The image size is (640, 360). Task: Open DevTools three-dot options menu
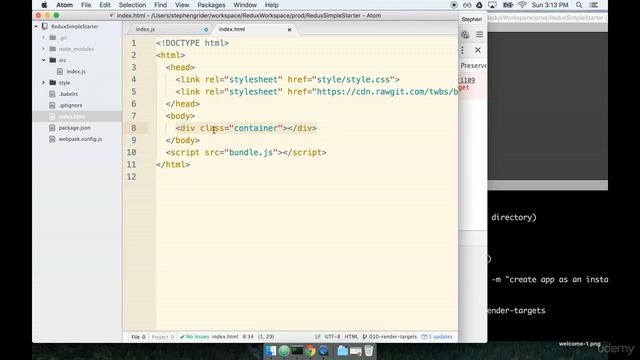click(x=462, y=50)
